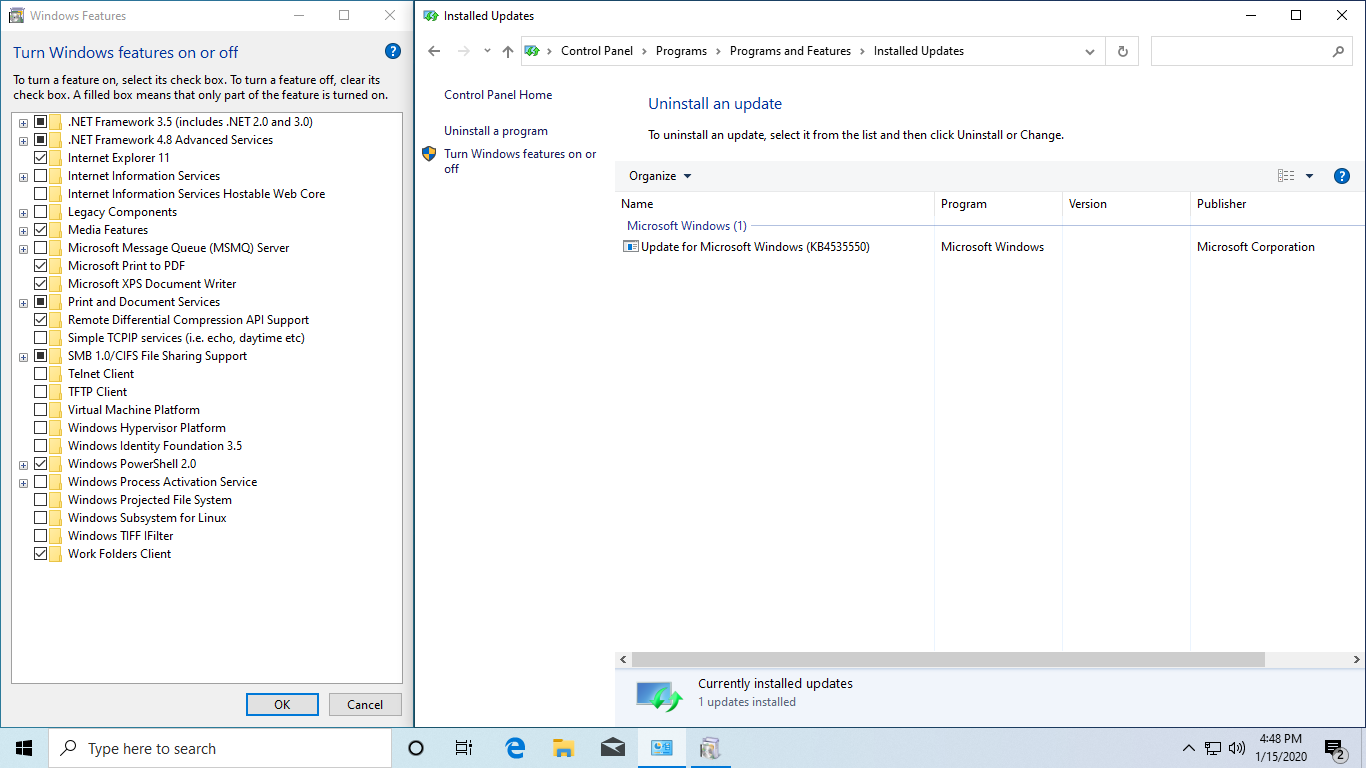1366x768 pixels.
Task: Click OK in Windows Features
Action: (x=282, y=704)
